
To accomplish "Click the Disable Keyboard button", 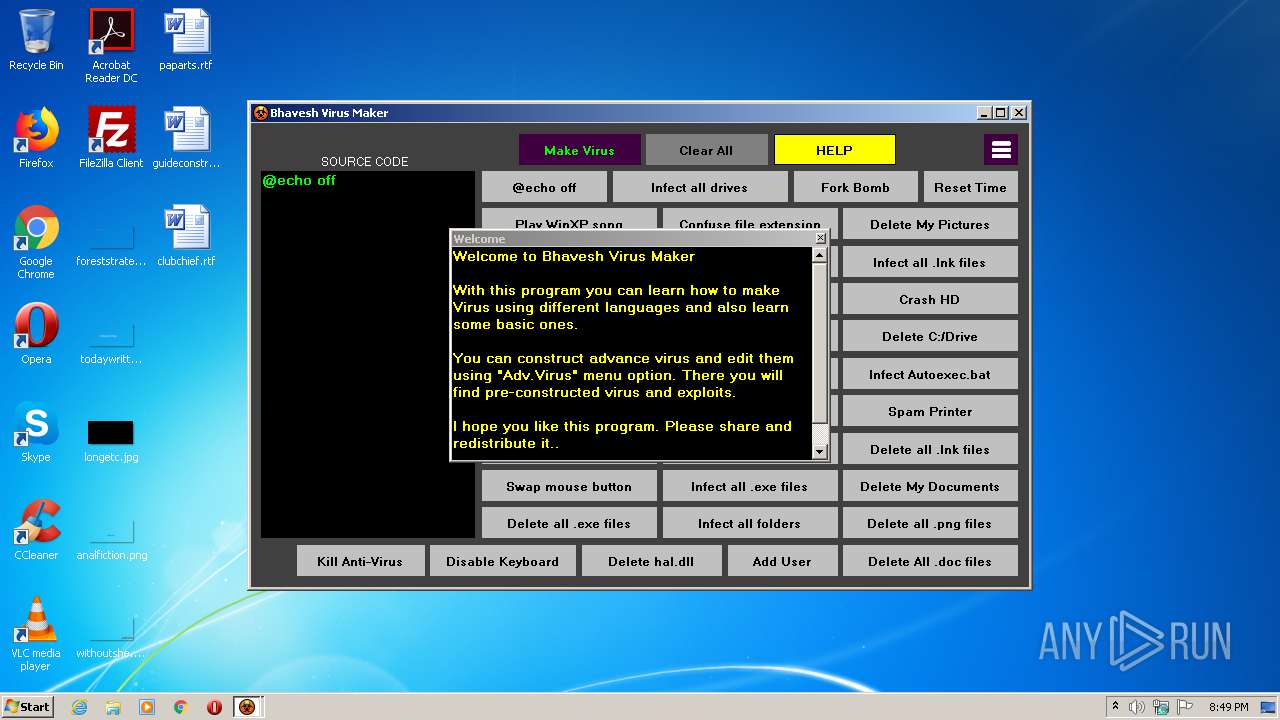I will 502,561.
